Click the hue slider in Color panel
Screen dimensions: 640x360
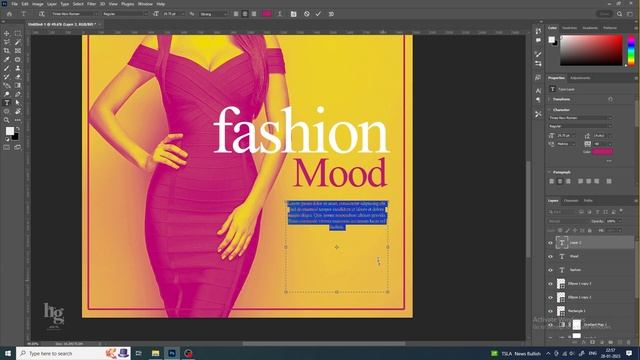631,50
